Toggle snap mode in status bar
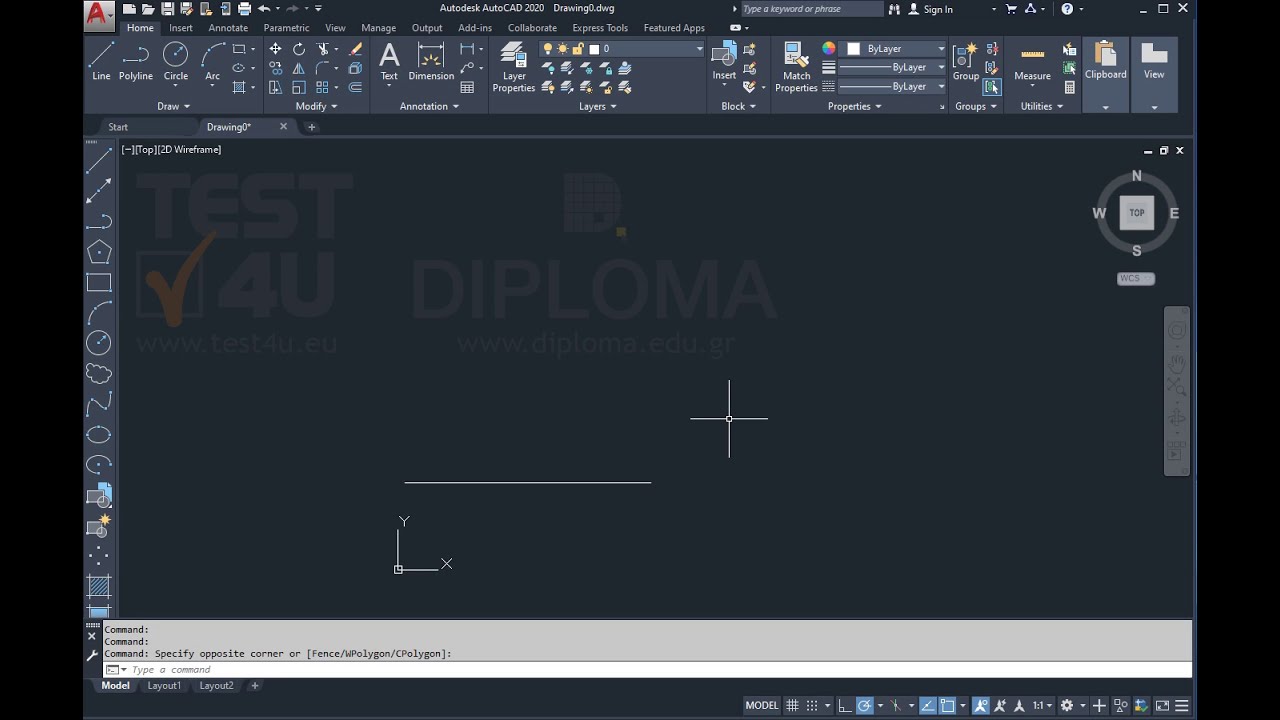The height and width of the screenshot is (720, 1280). (x=812, y=706)
